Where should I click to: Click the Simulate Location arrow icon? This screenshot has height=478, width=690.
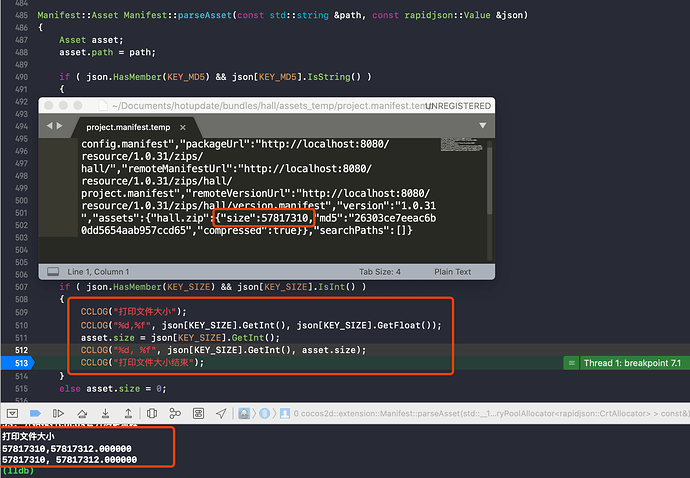[221, 413]
